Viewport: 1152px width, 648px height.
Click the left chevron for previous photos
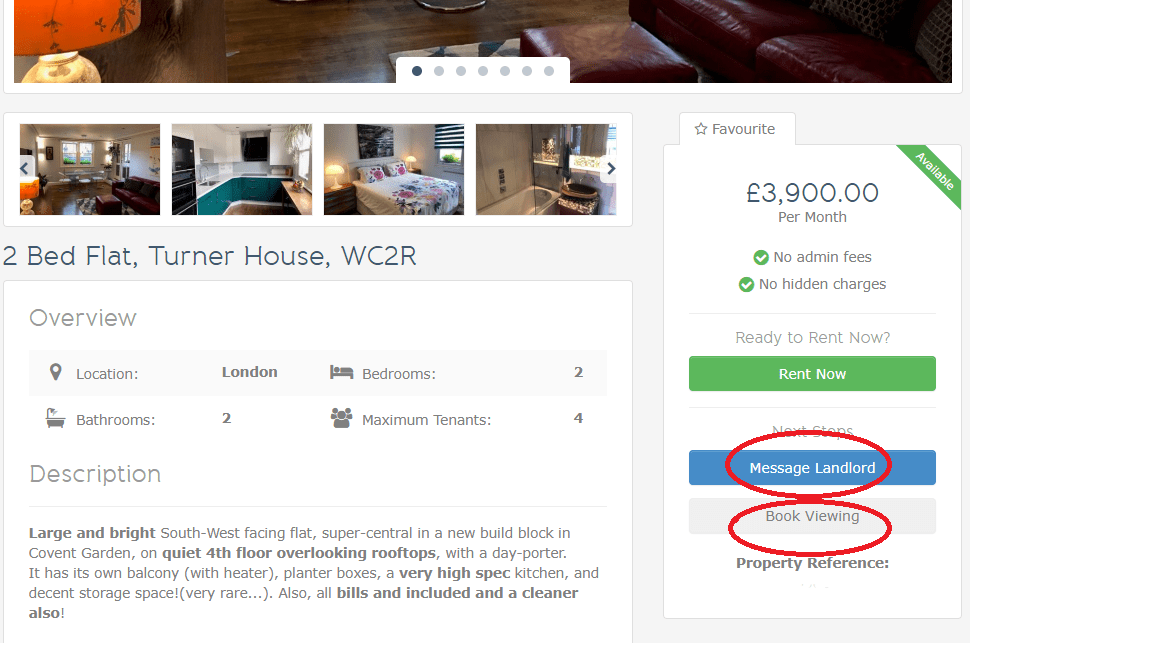[23, 168]
